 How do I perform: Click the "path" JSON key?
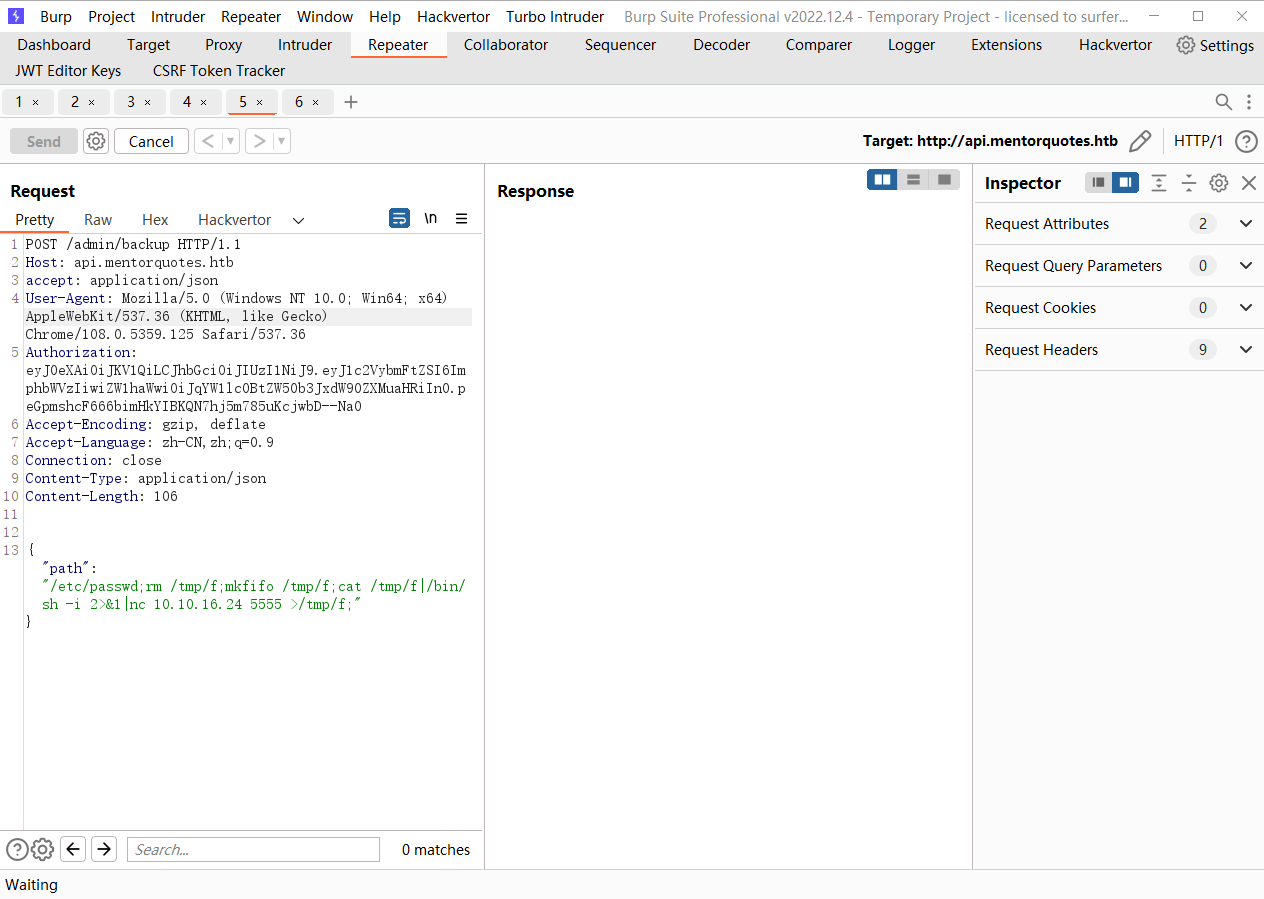click(x=66, y=568)
